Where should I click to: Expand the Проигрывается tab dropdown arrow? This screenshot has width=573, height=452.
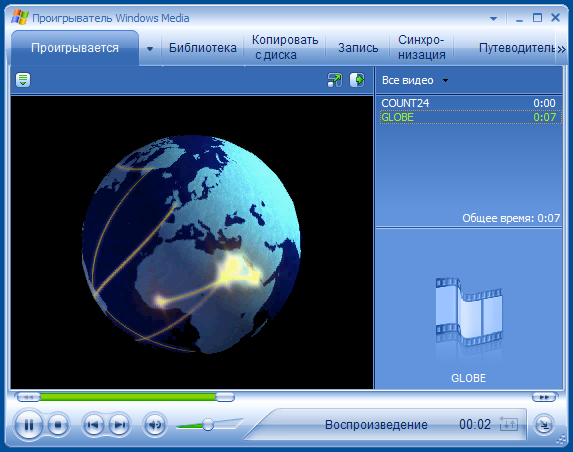150,49
